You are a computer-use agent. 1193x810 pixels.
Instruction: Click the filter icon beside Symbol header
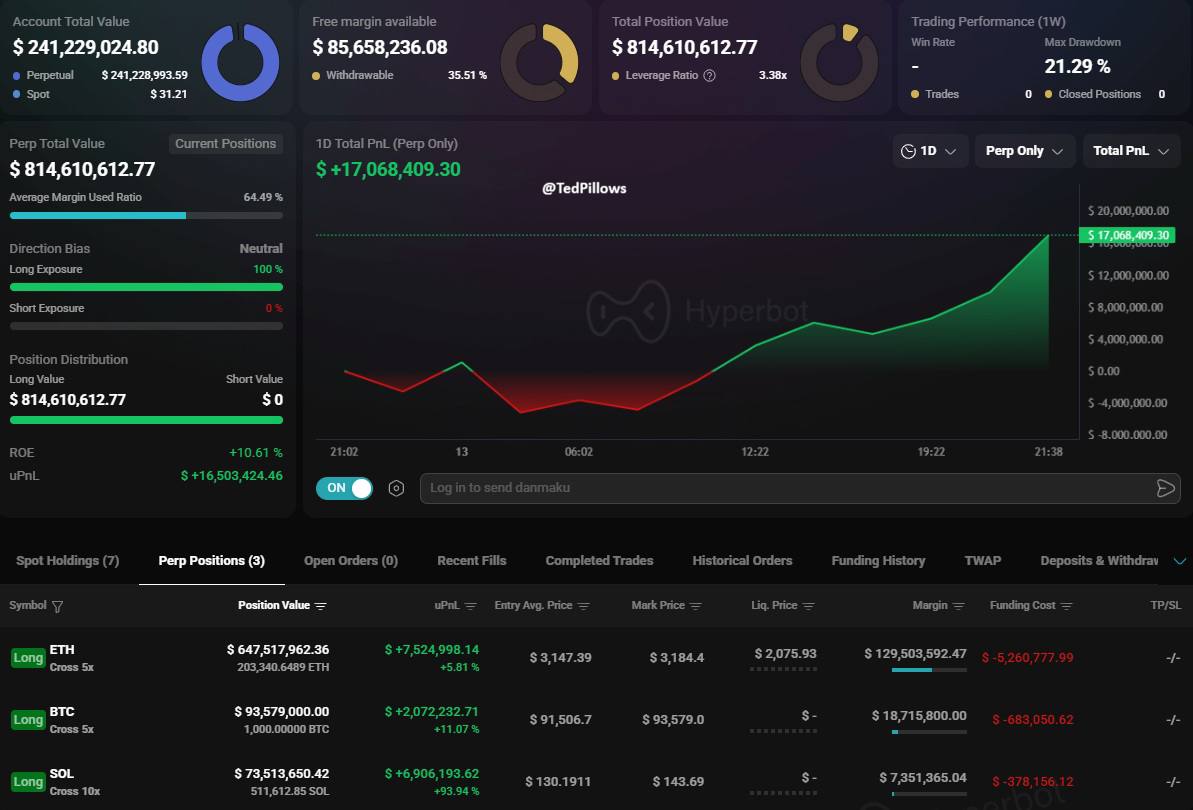tap(57, 606)
